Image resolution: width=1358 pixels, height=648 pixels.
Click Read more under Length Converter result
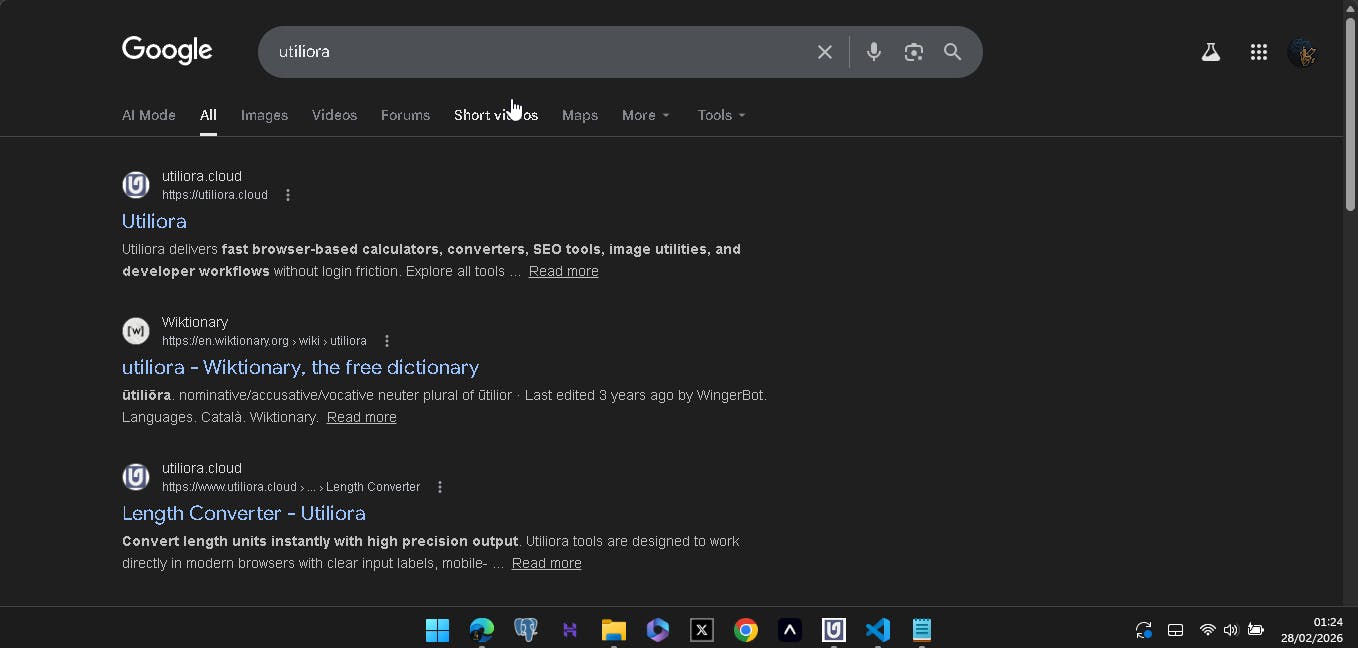pyautogui.click(x=547, y=563)
